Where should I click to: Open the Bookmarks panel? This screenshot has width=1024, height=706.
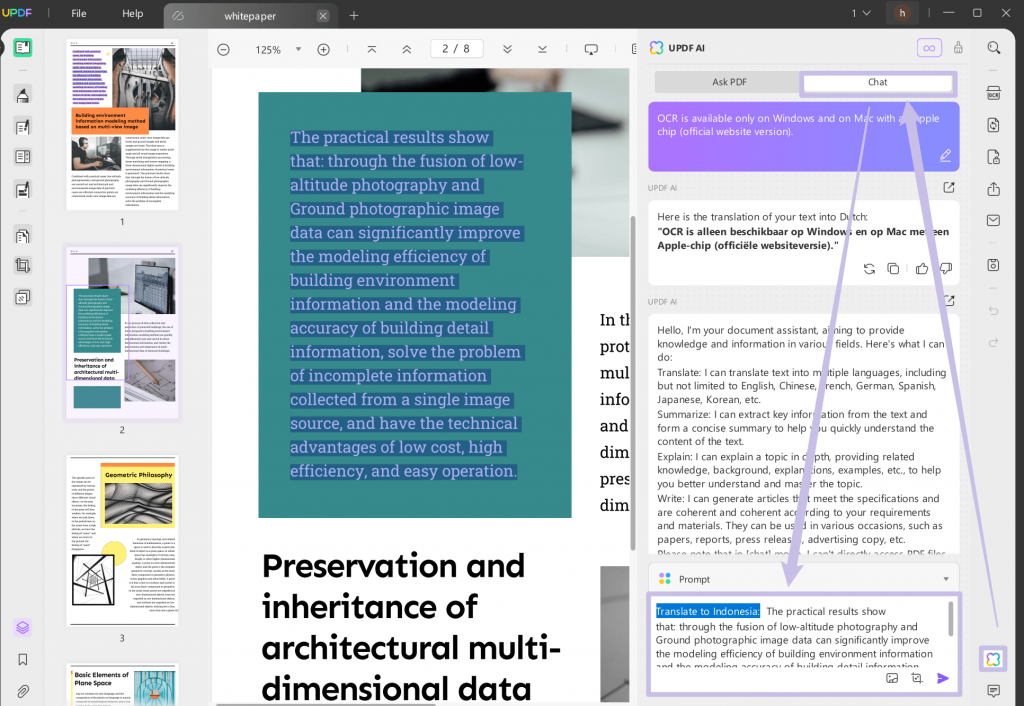(23, 660)
